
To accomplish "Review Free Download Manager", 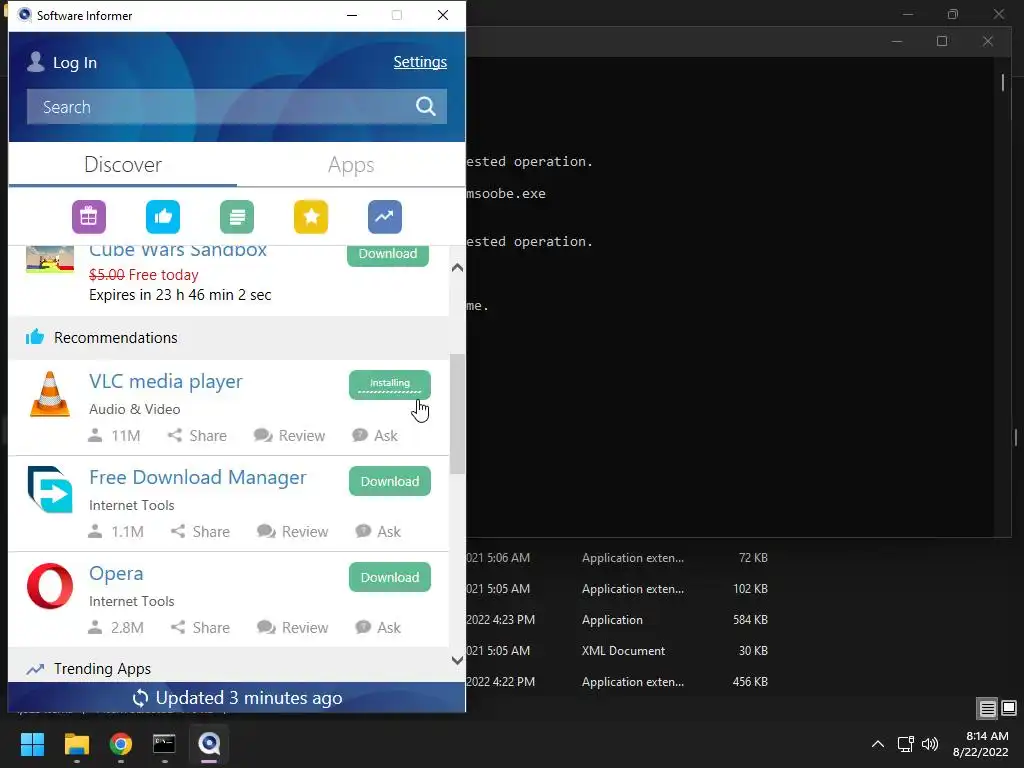I will point(293,532).
